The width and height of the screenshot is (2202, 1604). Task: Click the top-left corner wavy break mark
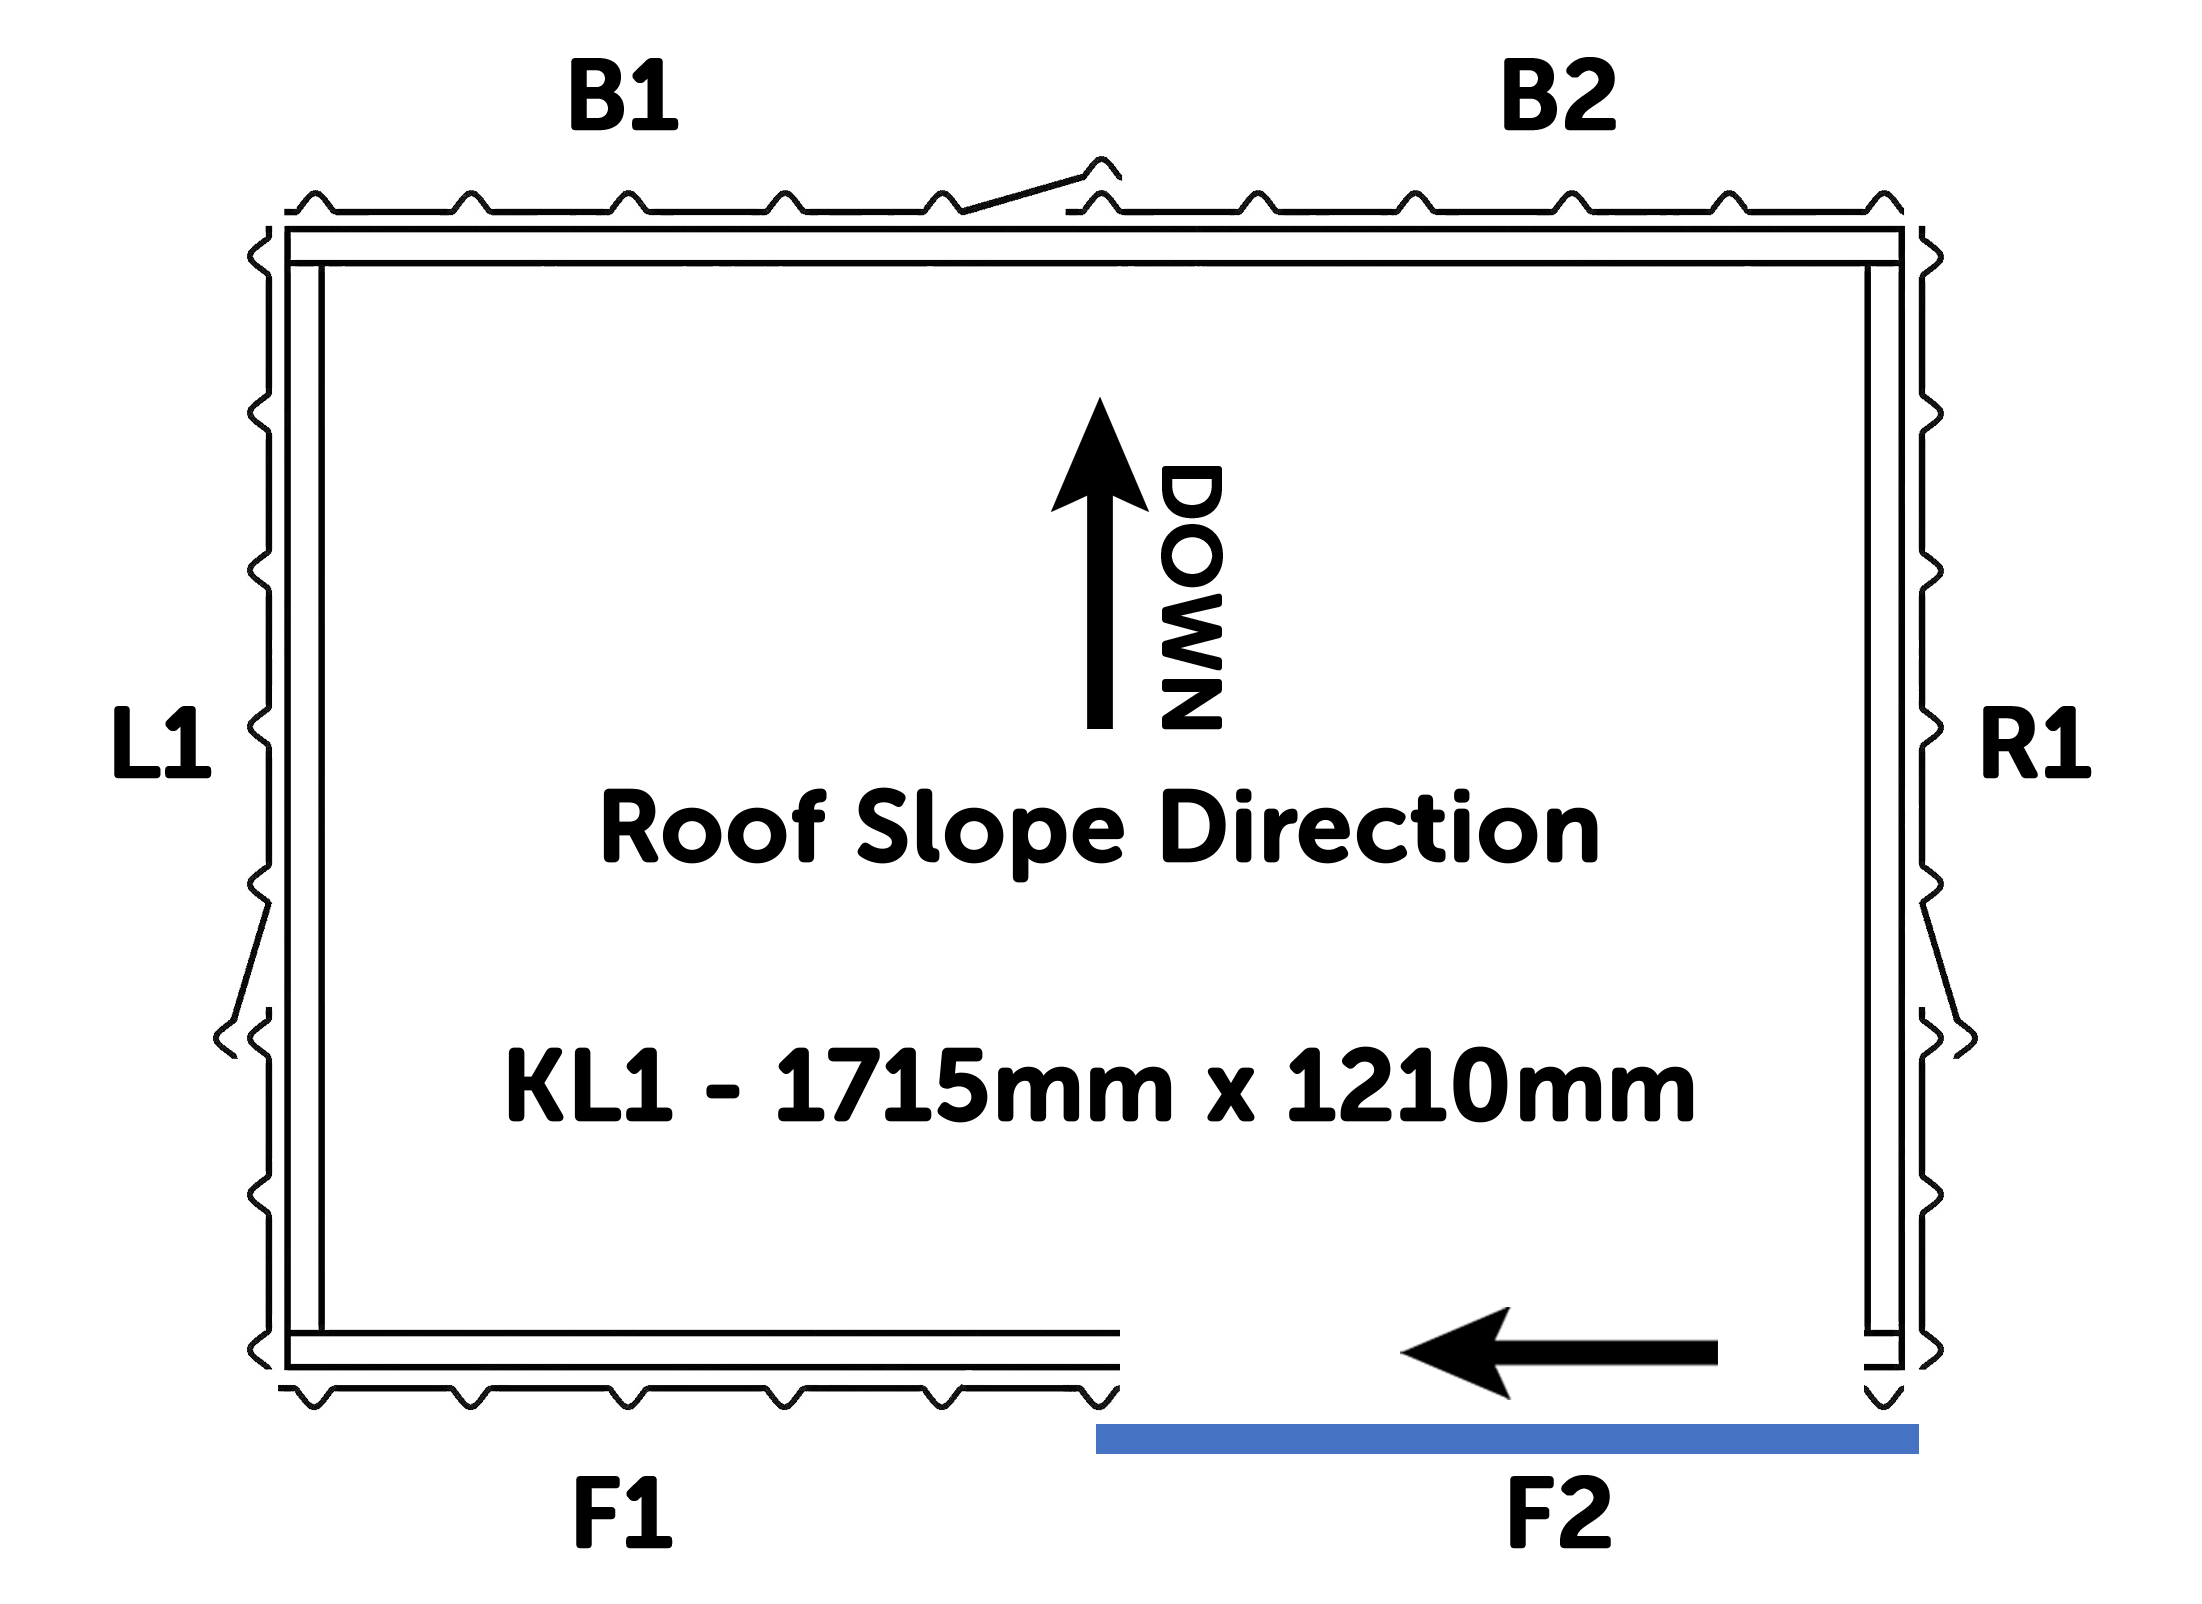coord(262,253)
